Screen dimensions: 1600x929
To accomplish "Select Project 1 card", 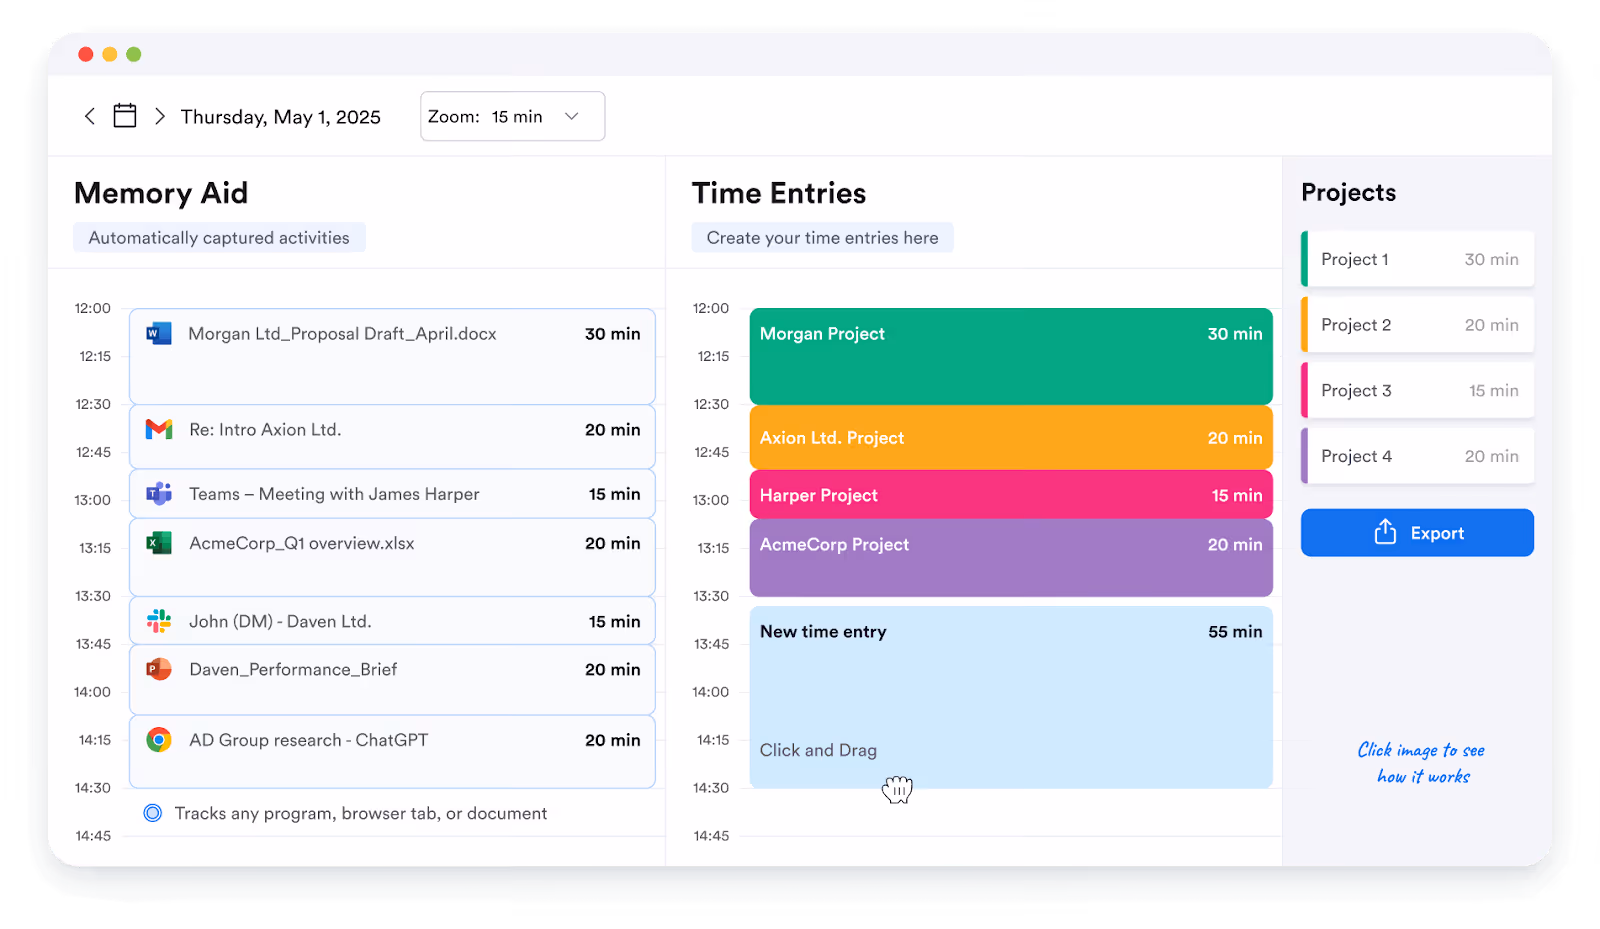I will pyautogui.click(x=1417, y=259).
